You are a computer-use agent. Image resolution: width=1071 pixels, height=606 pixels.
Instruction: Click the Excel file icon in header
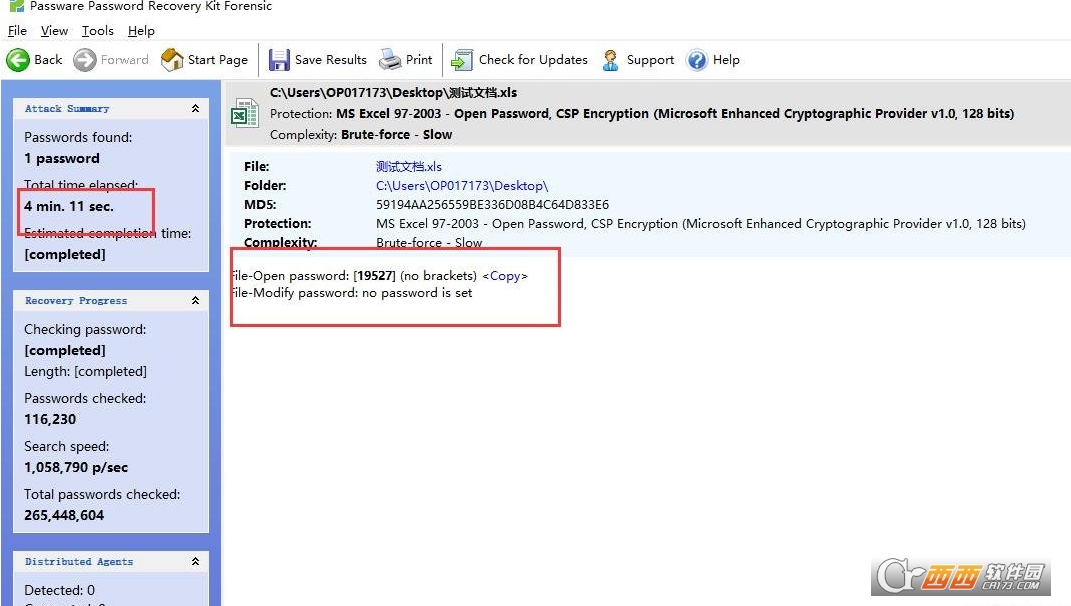pyautogui.click(x=245, y=113)
